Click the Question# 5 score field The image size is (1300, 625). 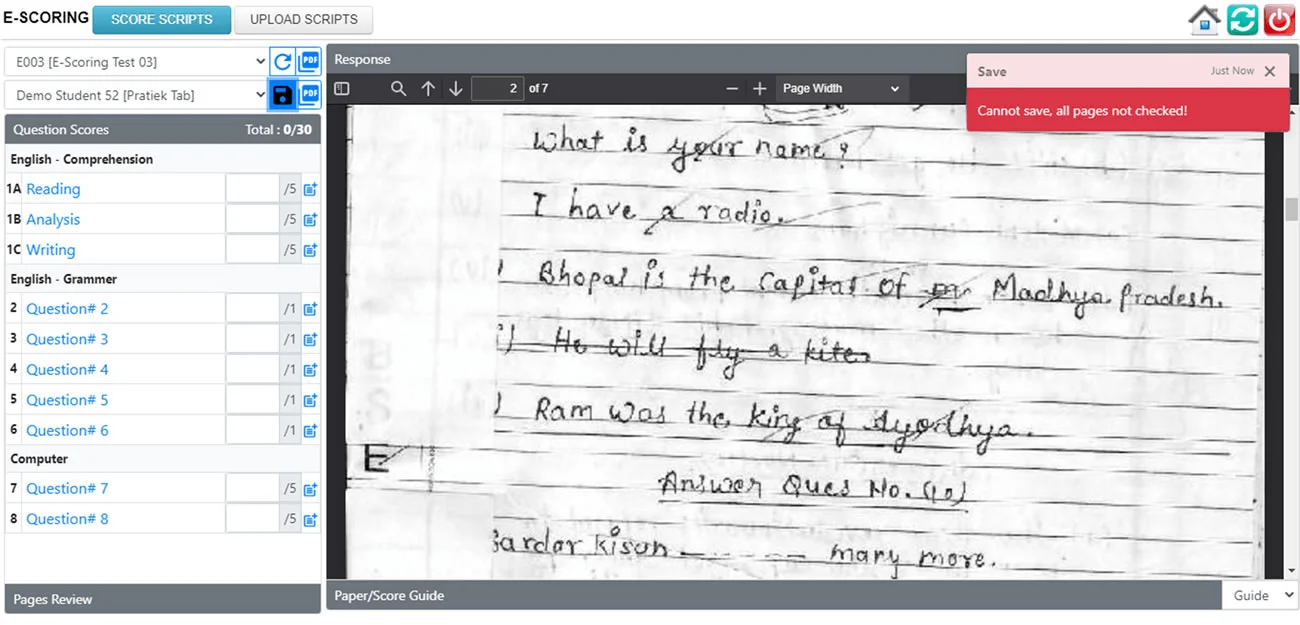pos(252,400)
